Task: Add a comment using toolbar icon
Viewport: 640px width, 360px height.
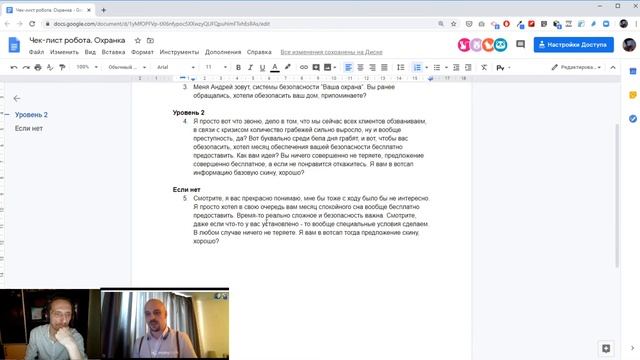Action: (x=316, y=67)
